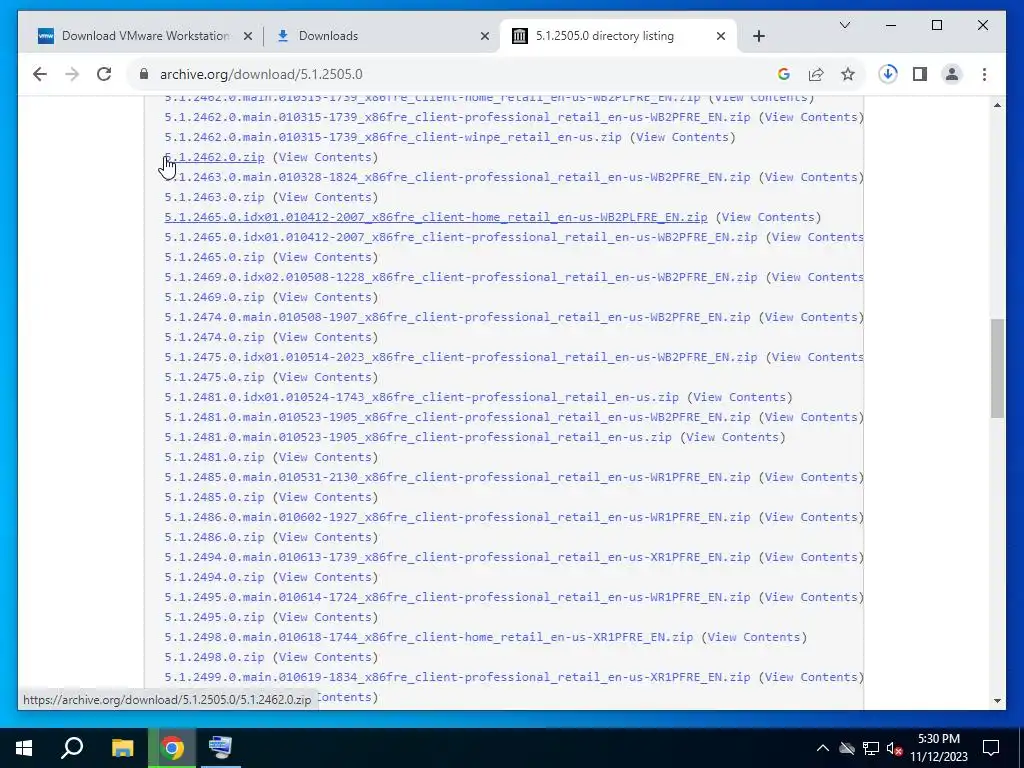Viewport: 1024px width, 768px height.
Task: Open the notification center icon
Action: point(991,748)
